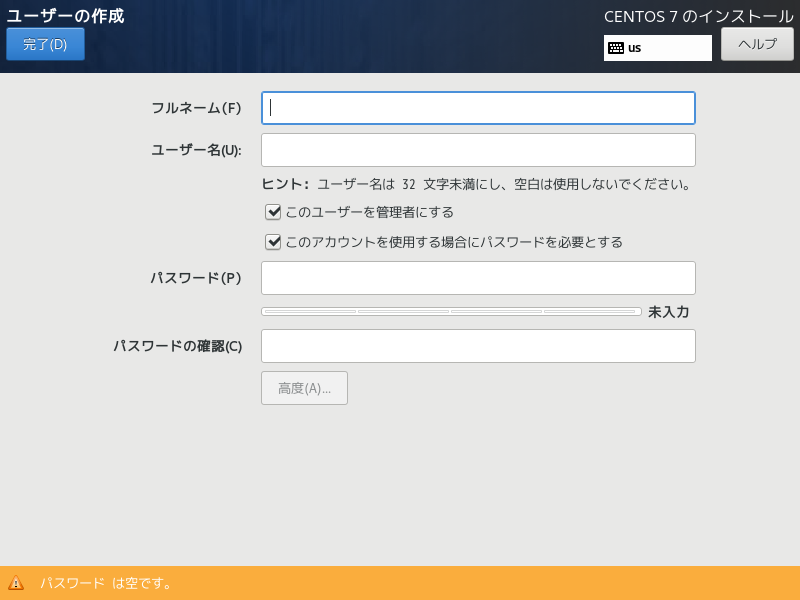Click the パスワード(P) input field
Viewport: 800px width, 600px height.
coord(478,278)
